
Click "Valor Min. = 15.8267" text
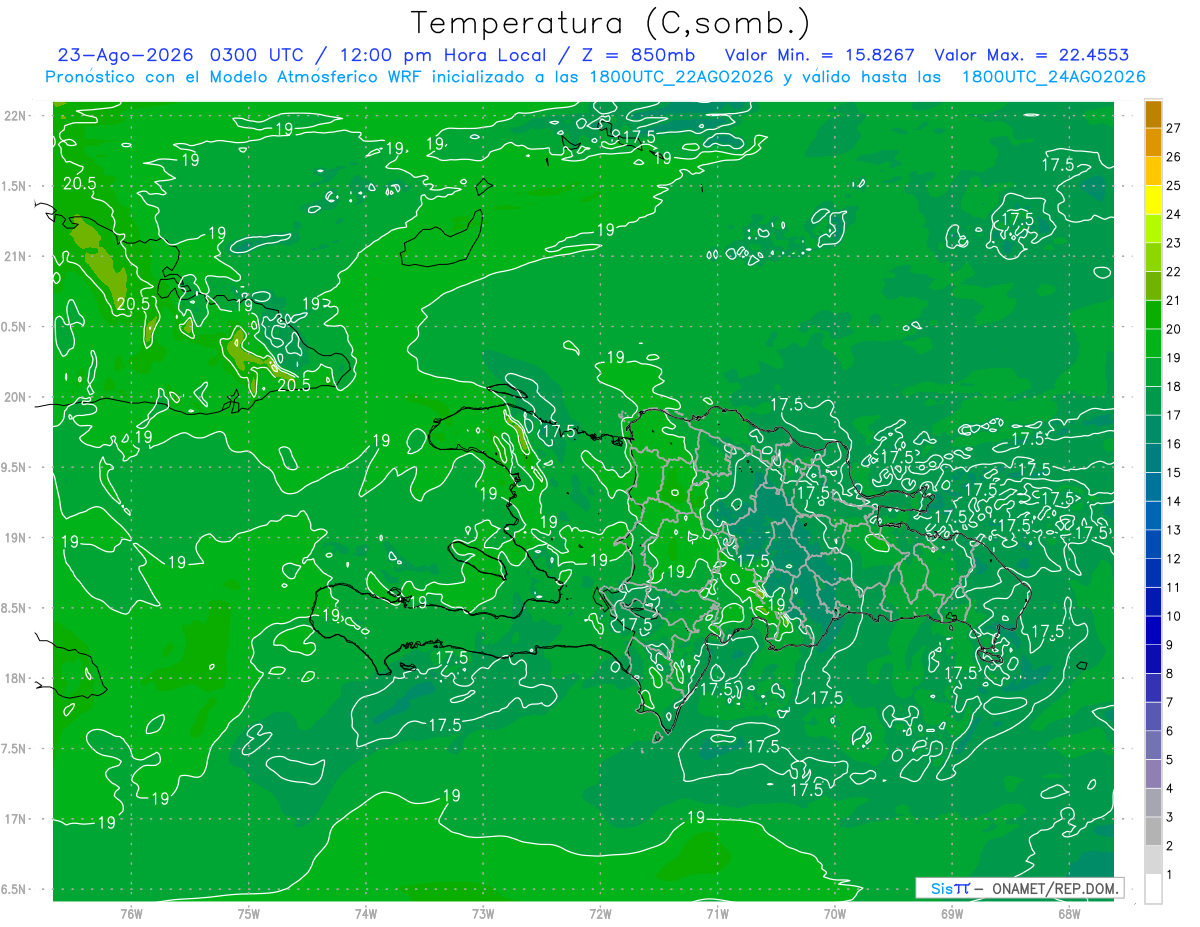click(x=820, y=55)
